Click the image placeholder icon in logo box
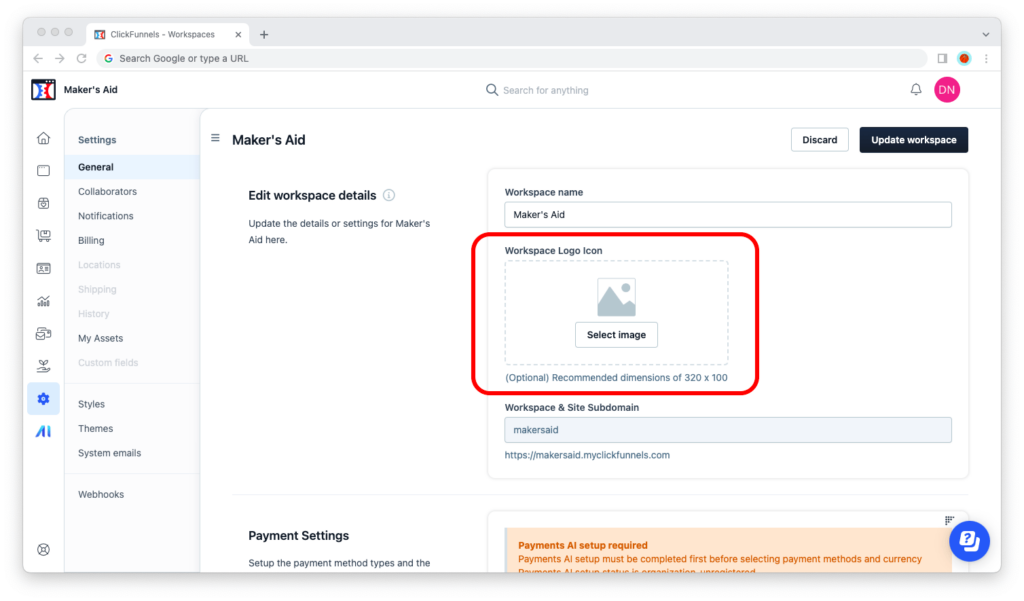This screenshot has height=601, width=1024. (616, 297)
